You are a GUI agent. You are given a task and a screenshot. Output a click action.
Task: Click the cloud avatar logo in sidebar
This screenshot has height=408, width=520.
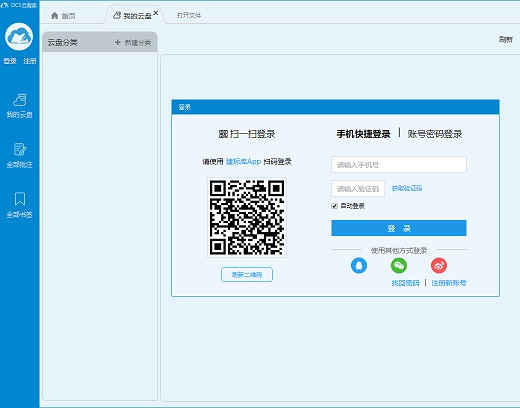19,37
